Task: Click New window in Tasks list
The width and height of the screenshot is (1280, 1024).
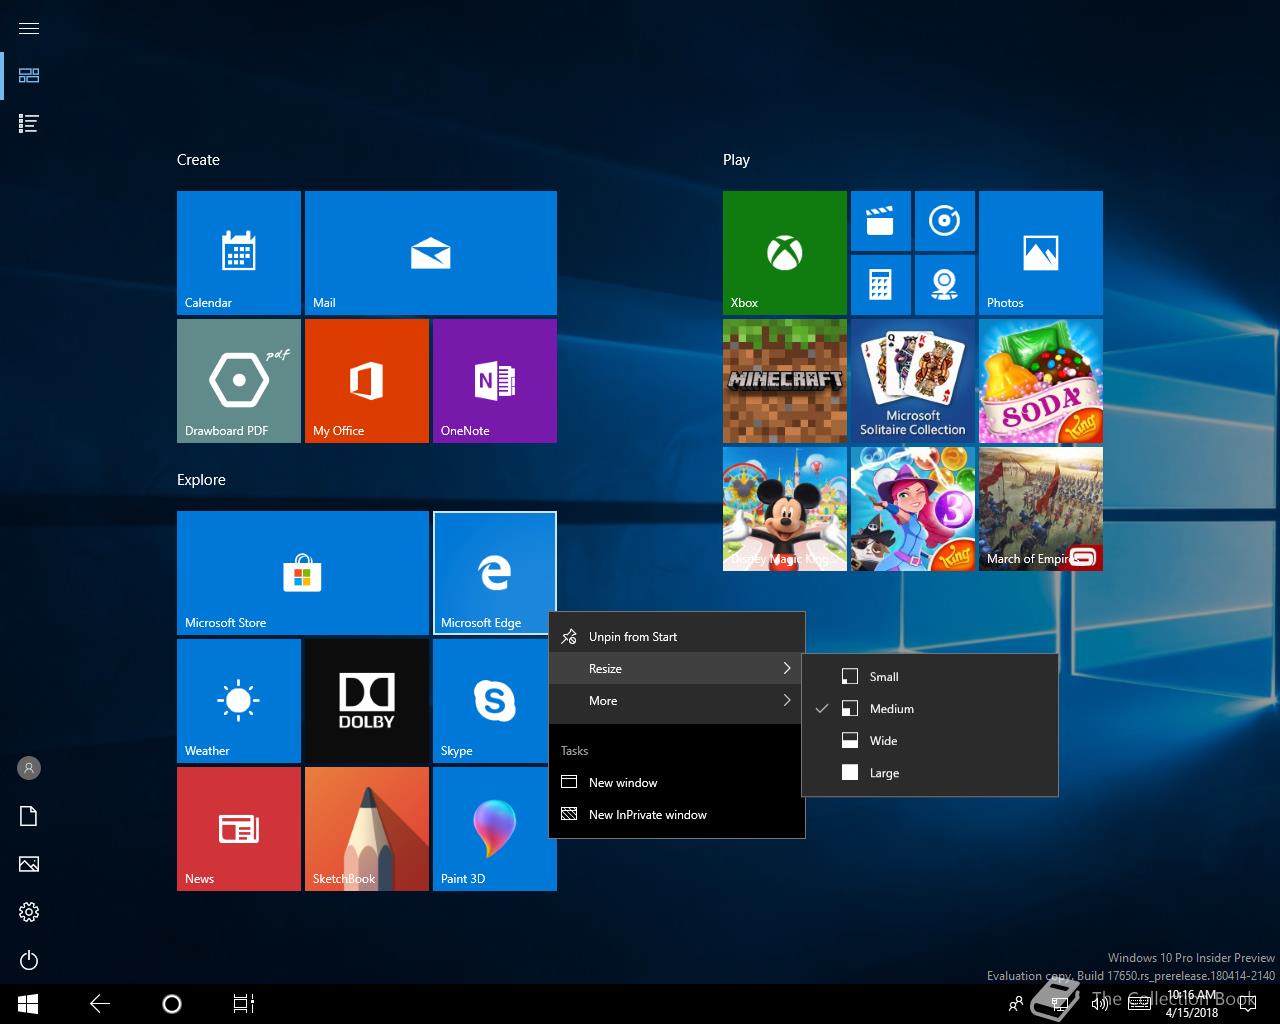Action: (x=623, y=783)
